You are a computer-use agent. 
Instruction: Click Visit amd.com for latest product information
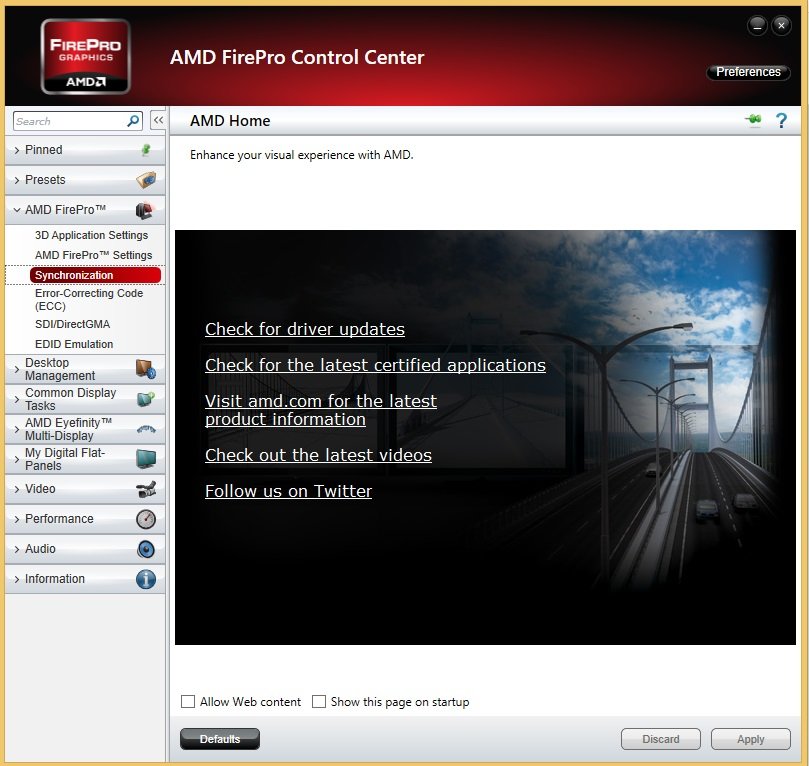pos(321,410)
